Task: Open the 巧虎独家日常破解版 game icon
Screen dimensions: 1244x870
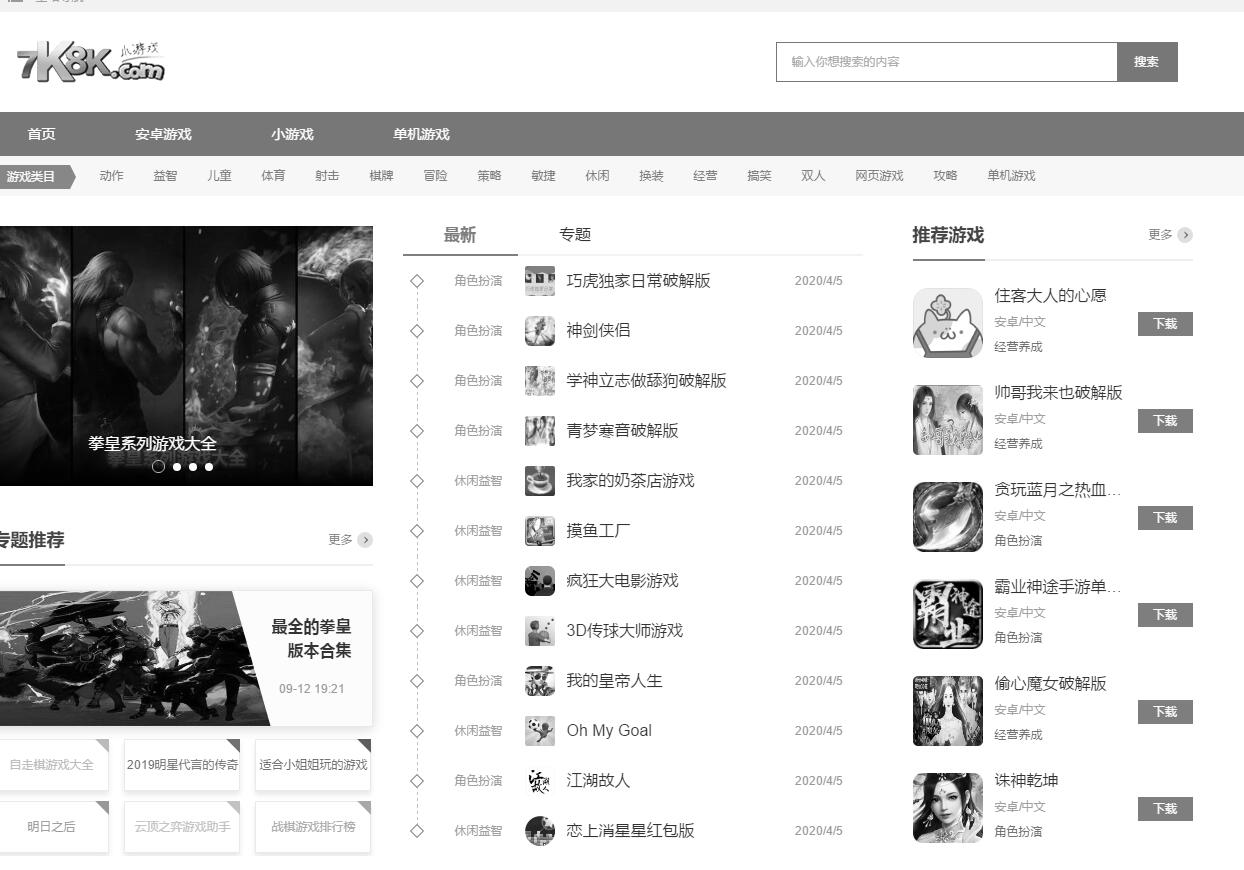Action: [540, 281]
